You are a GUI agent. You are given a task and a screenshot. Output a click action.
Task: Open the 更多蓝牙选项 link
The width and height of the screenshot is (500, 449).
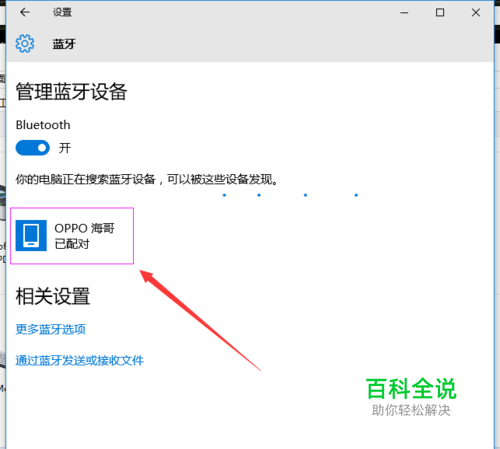51,329
